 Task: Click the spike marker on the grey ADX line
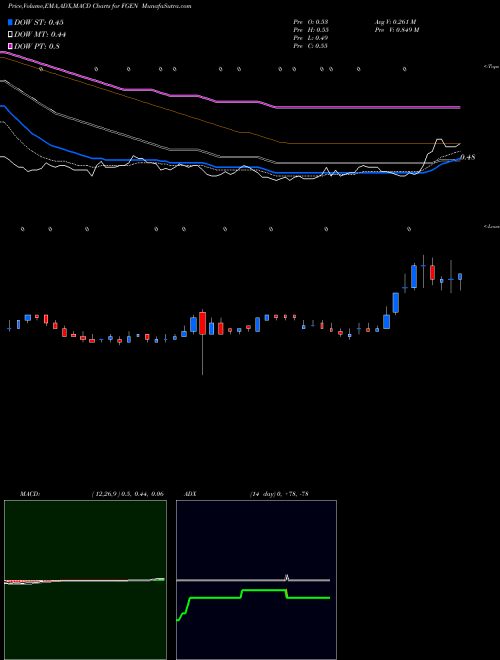287,578
